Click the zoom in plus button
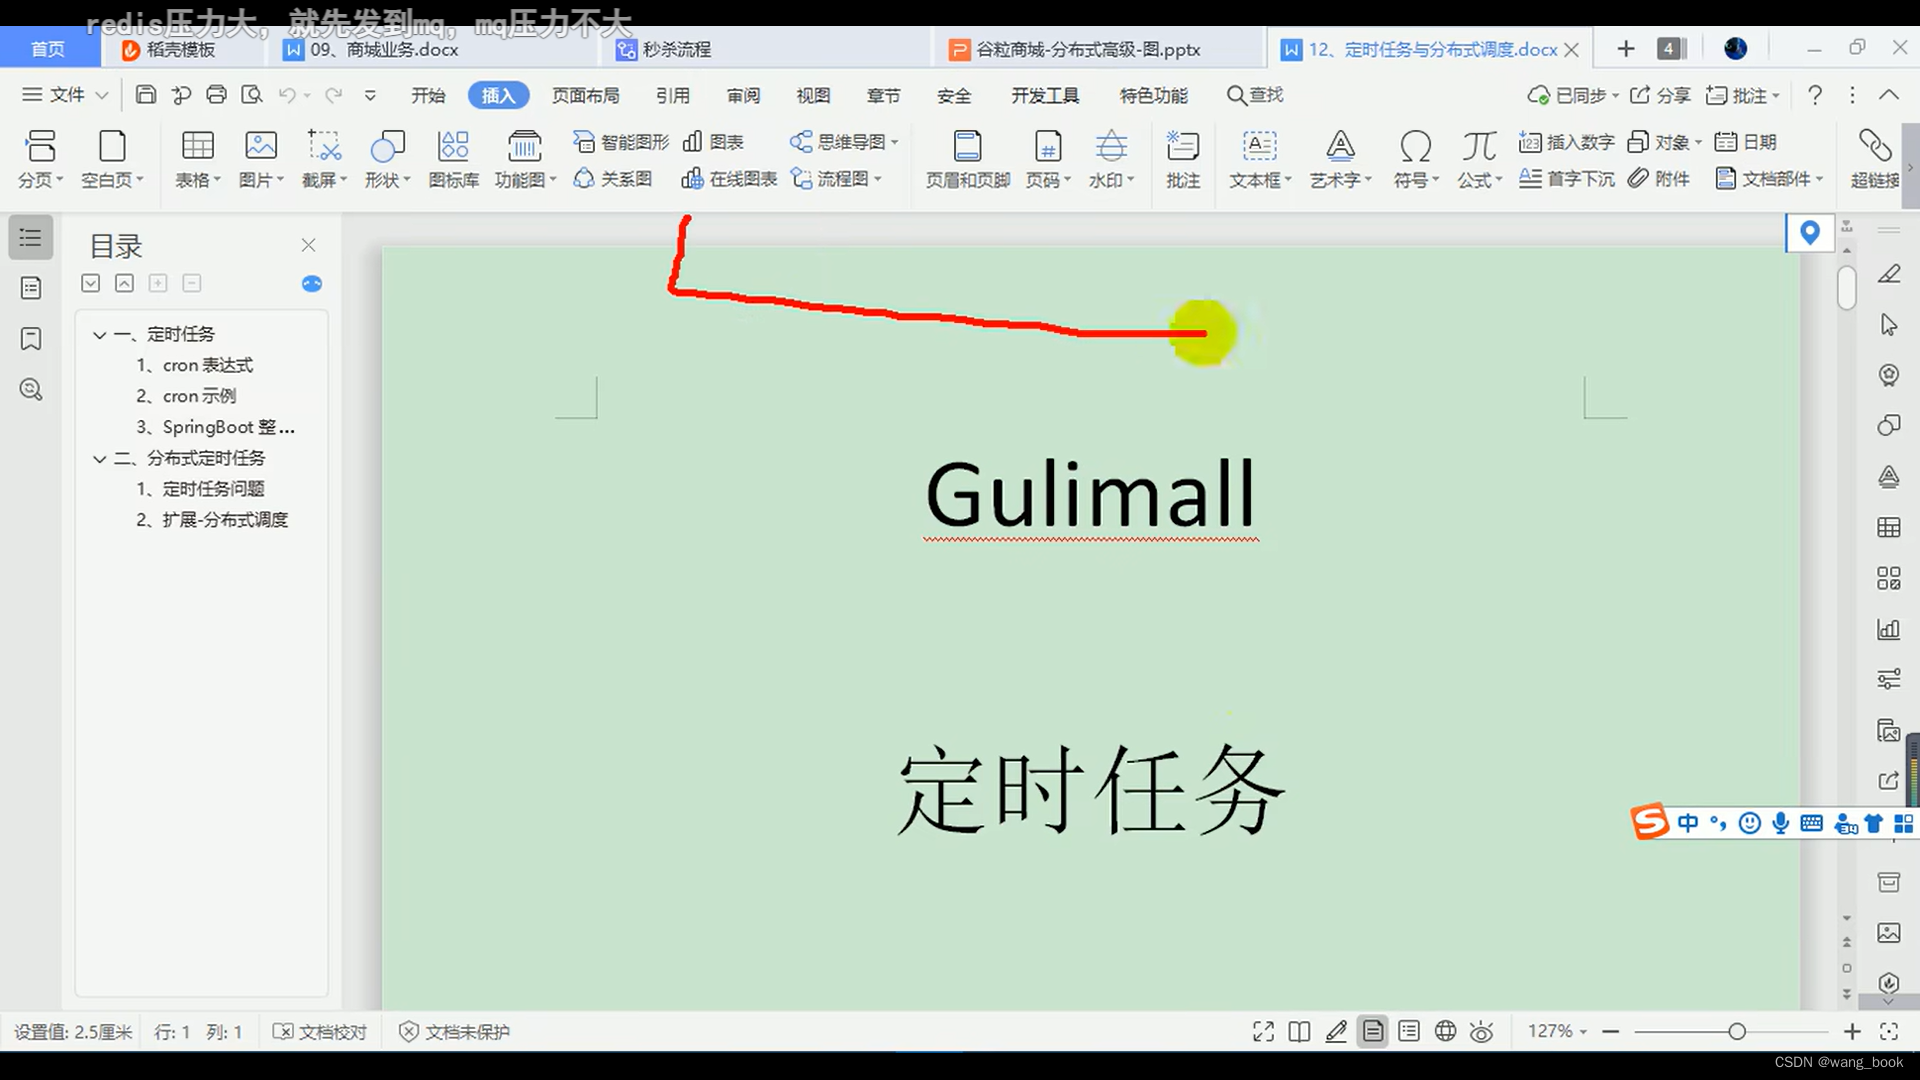This screenshot has height=1080, width=1920. pos(1852,1032)
